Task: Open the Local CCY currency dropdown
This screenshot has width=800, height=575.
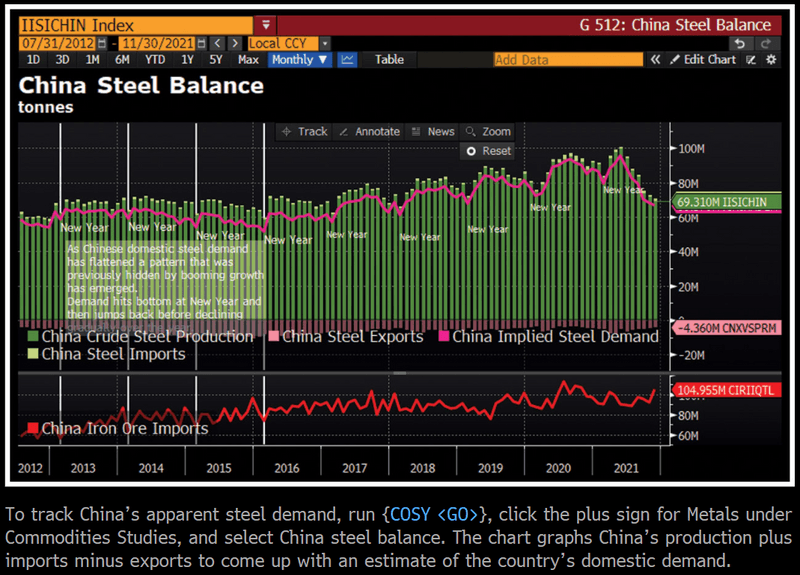Action: tap(290, 43)
